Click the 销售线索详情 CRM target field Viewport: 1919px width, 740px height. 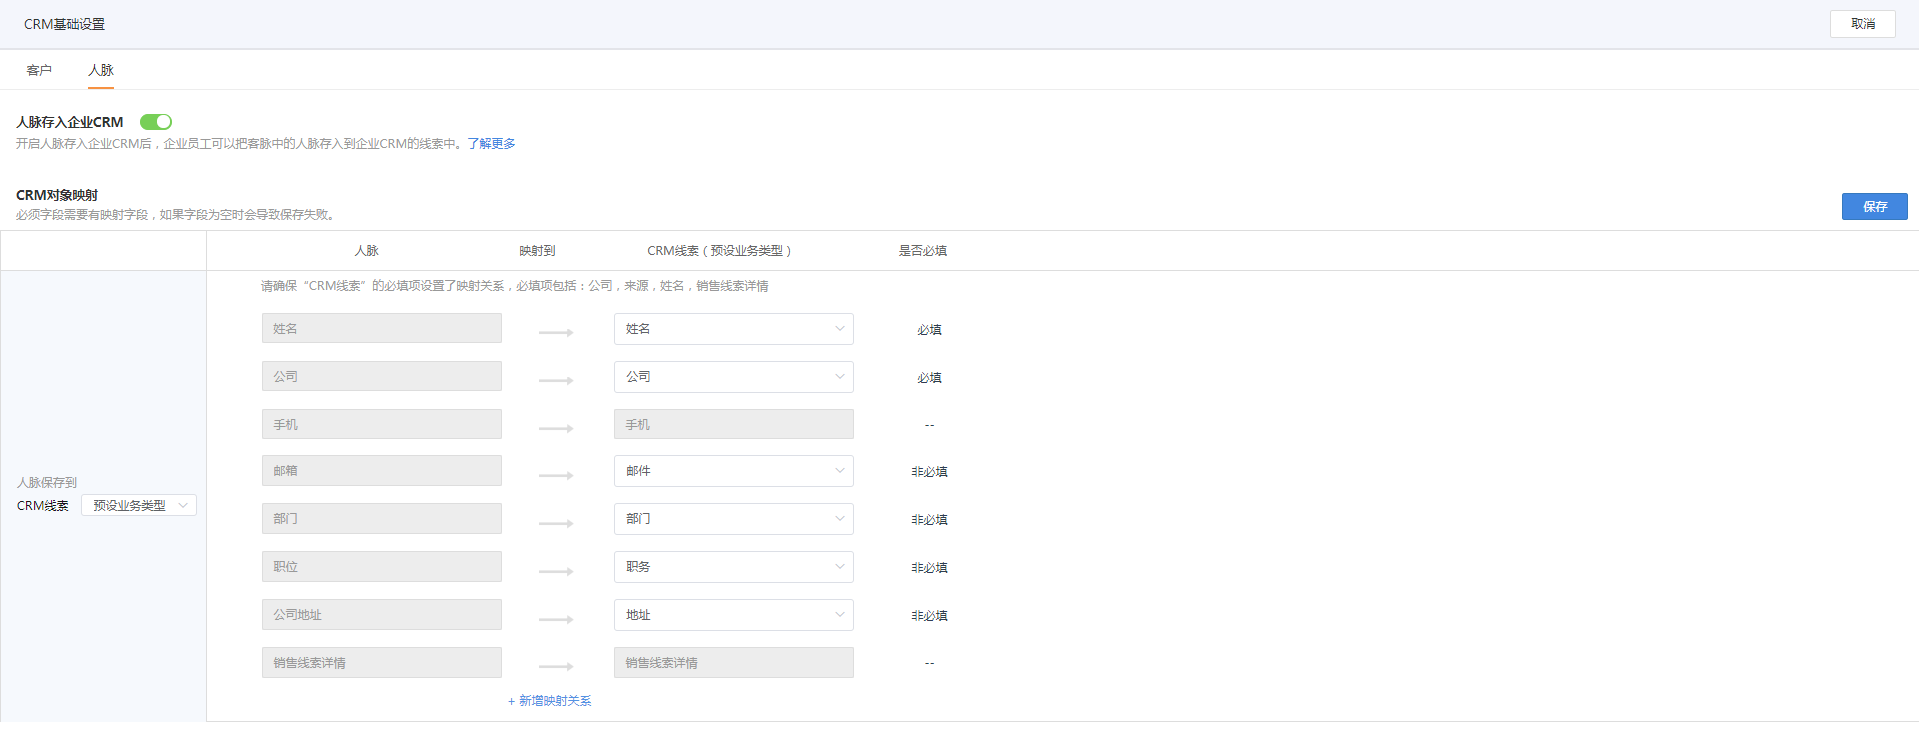click(733, 663)
